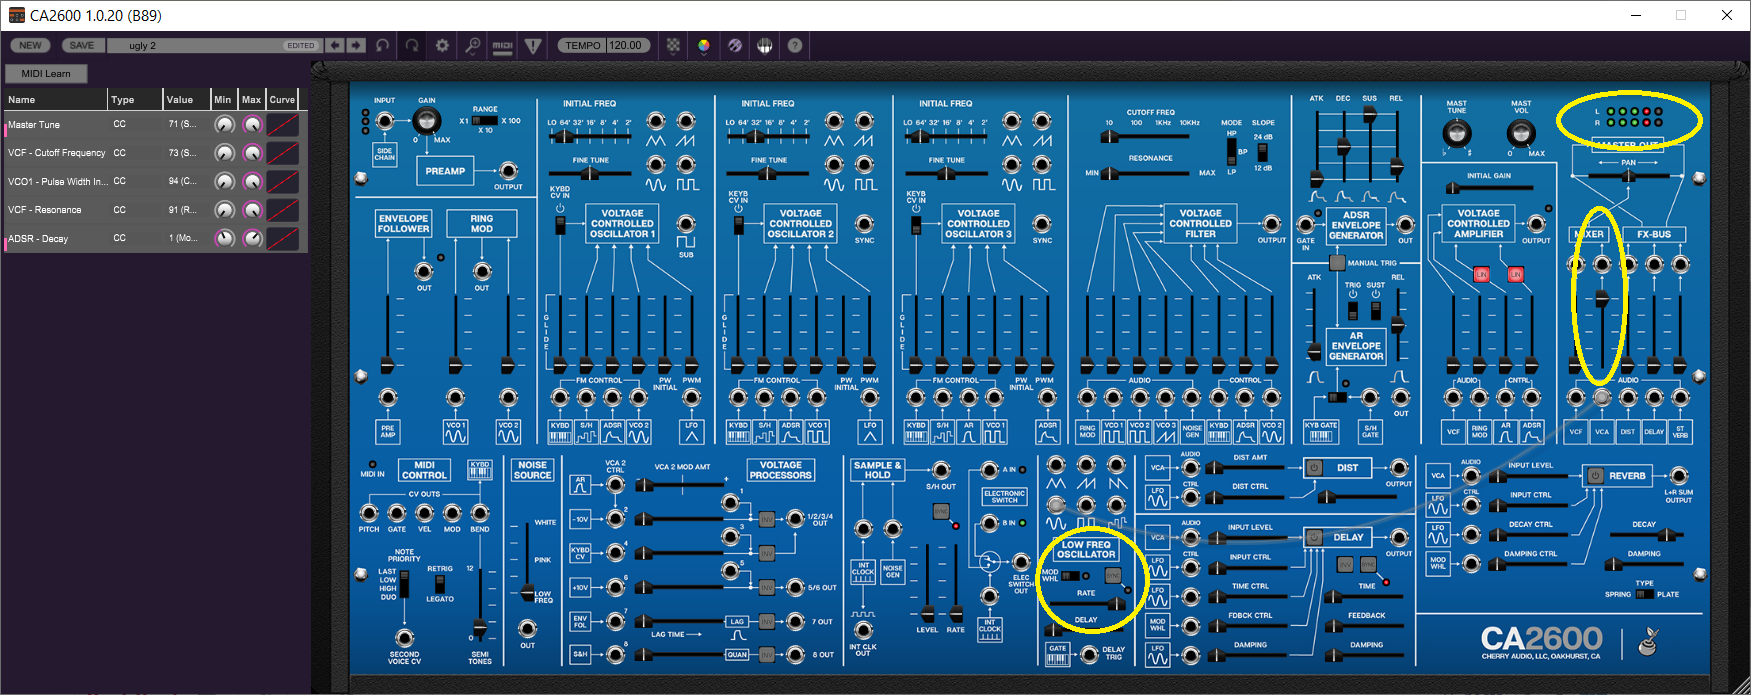Click the MAST VOL knob
The image size is (1751, 695).
[1521, 132]
